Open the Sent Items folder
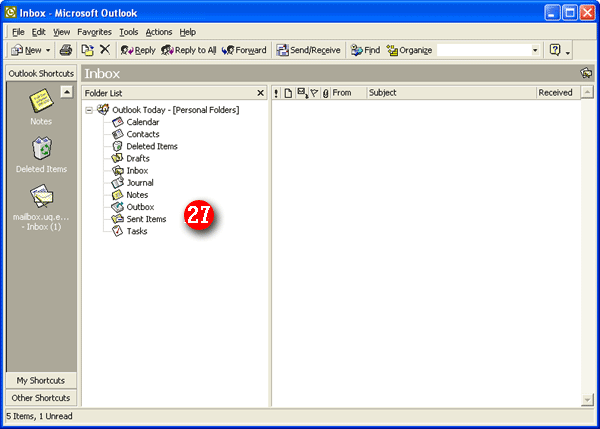This screenshot has width=600, height=429. click(x=146, y=219)
